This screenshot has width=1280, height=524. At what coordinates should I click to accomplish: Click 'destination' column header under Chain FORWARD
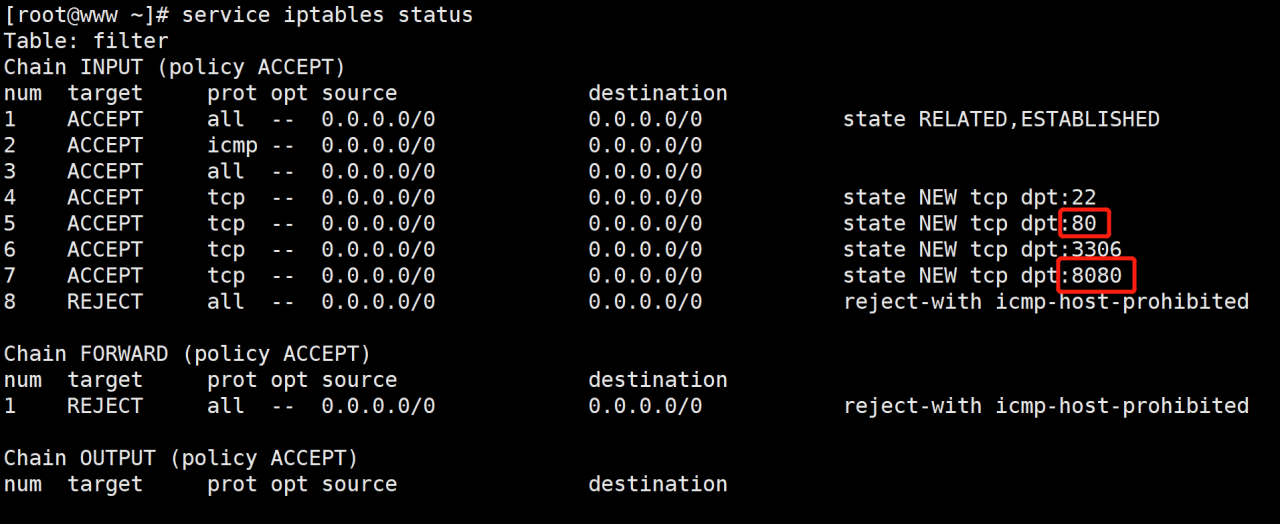657,380
